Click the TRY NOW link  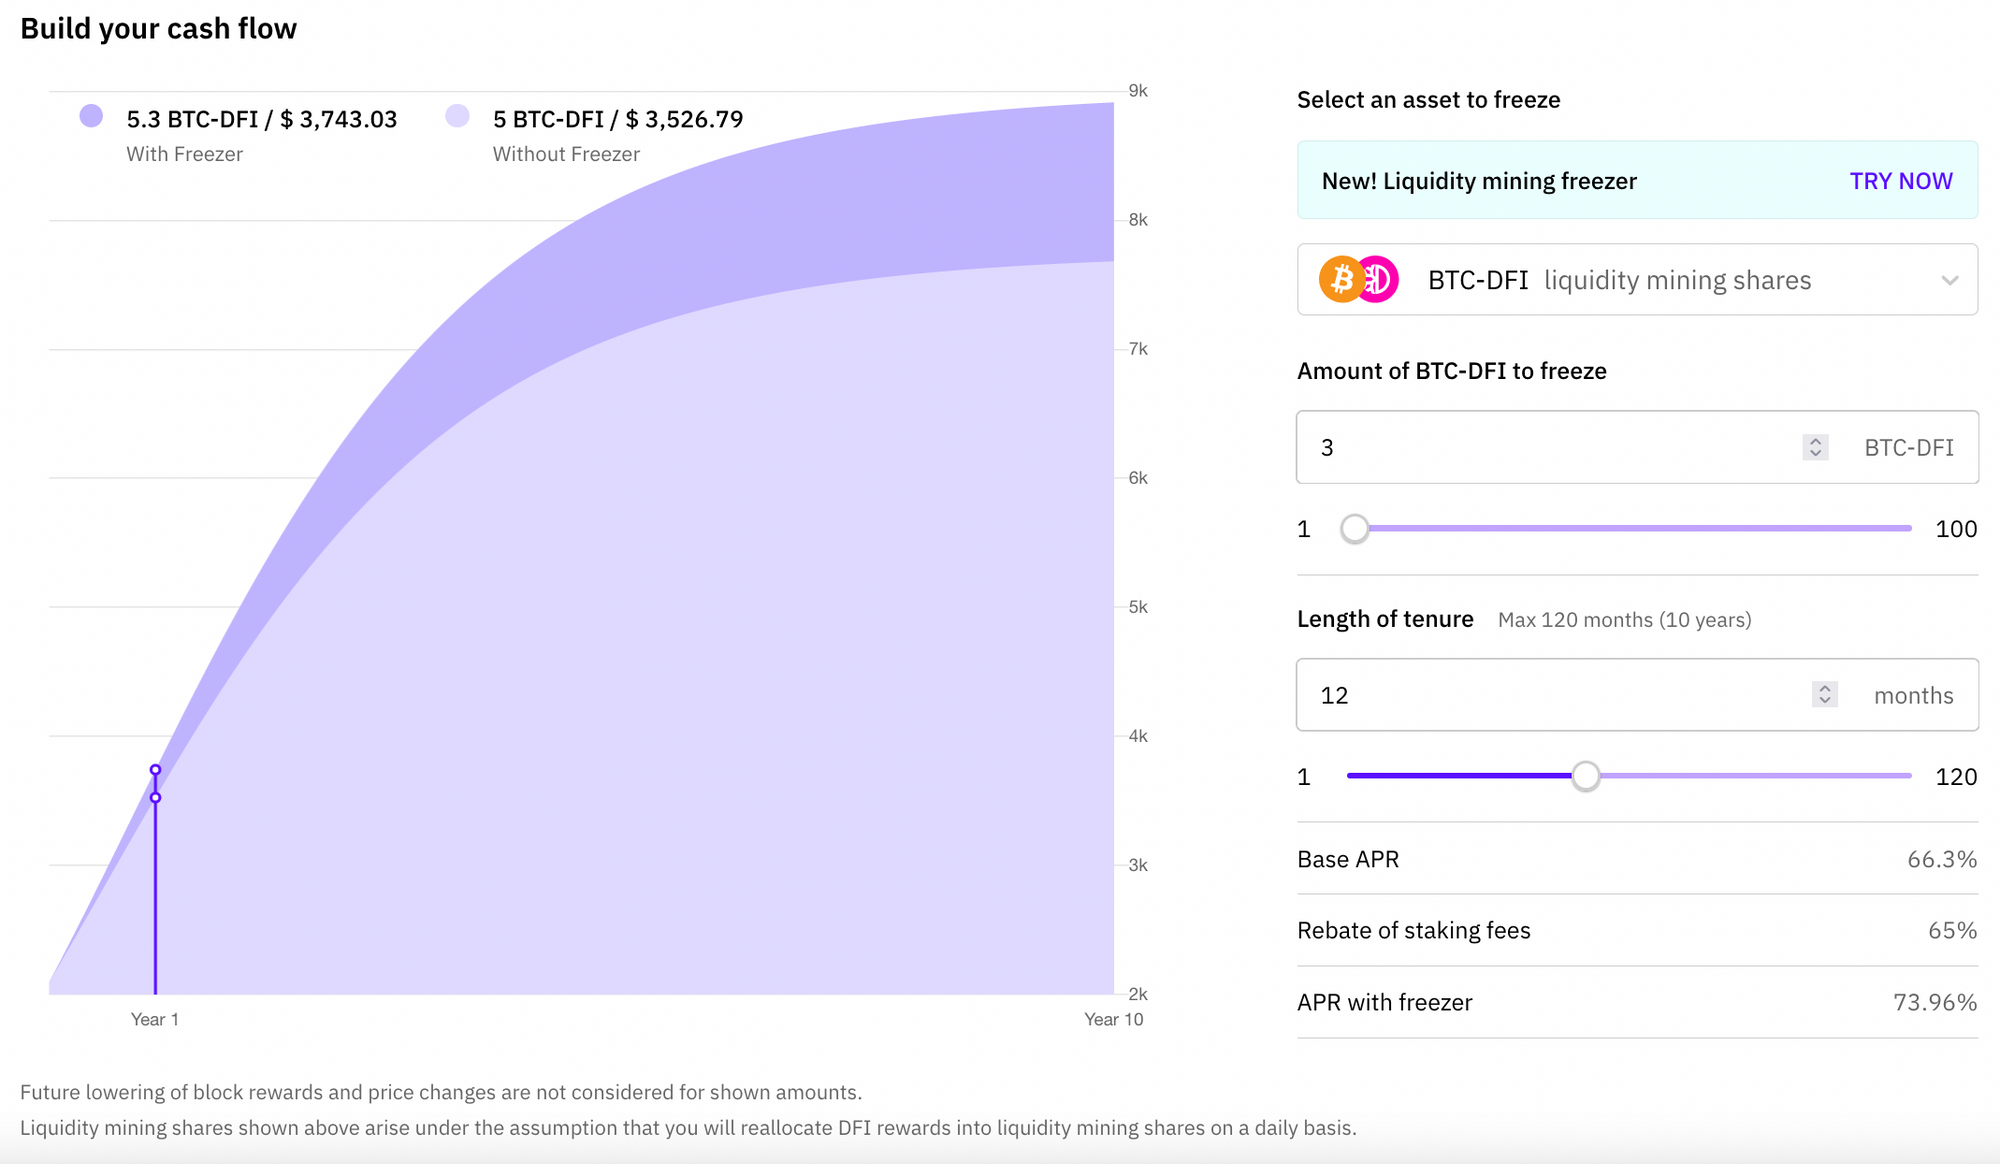pyautogui.click(x=1900, y=181)
